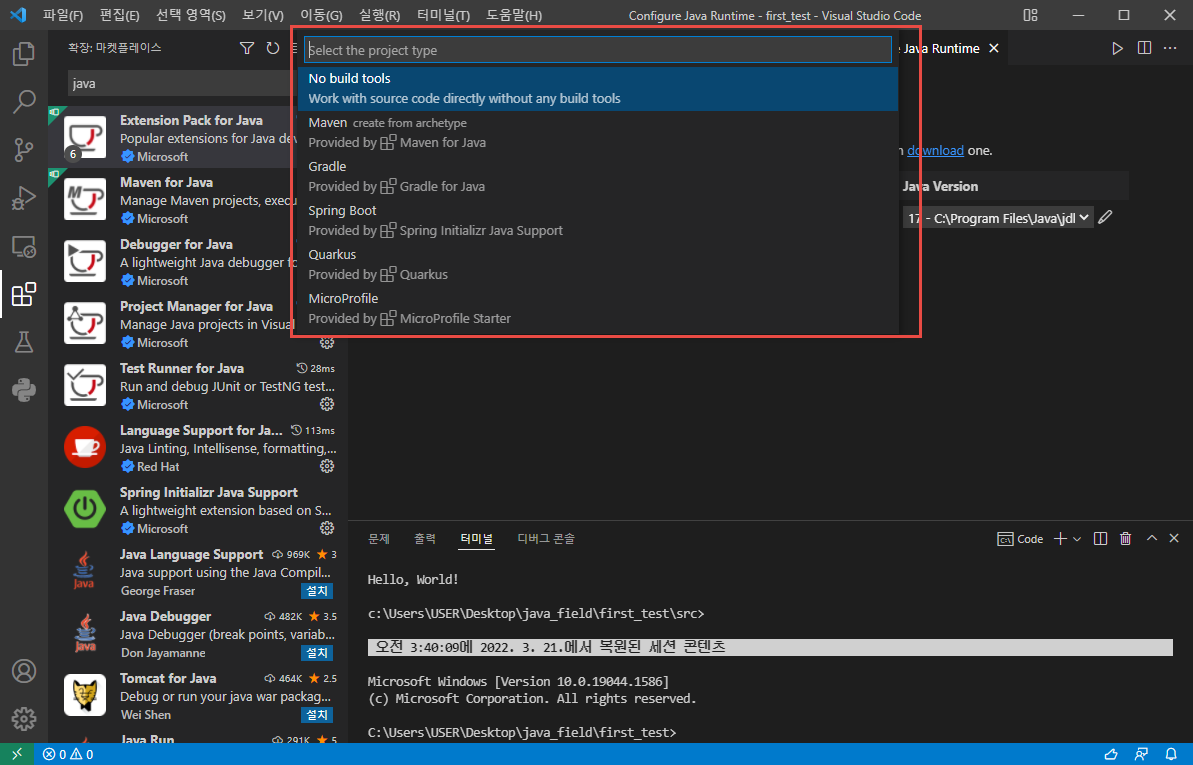Open 이동(G) menu
1193x765 pixels.
click(x=320, y=15)
